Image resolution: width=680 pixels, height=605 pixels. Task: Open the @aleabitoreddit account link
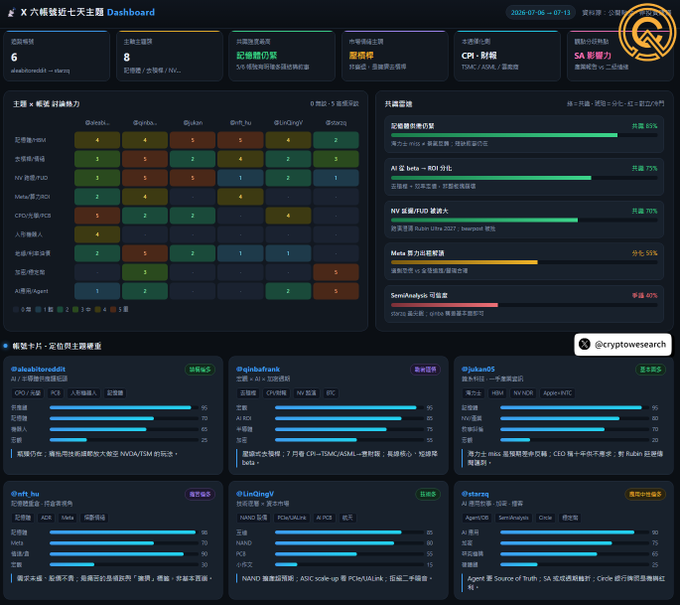38,369
